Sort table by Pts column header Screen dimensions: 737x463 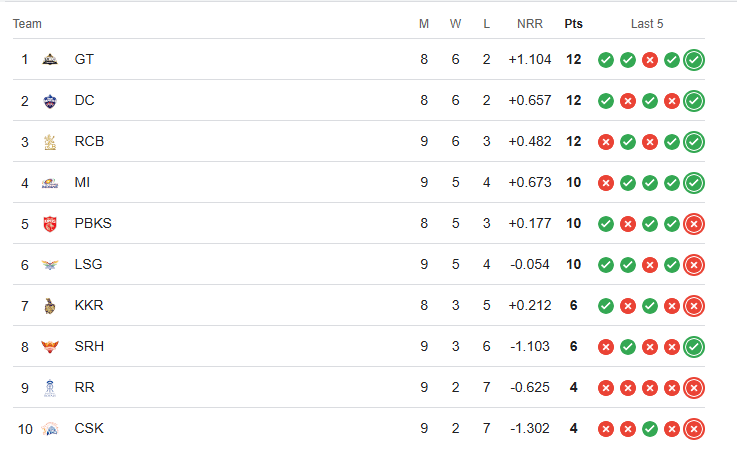click(573, 24)
